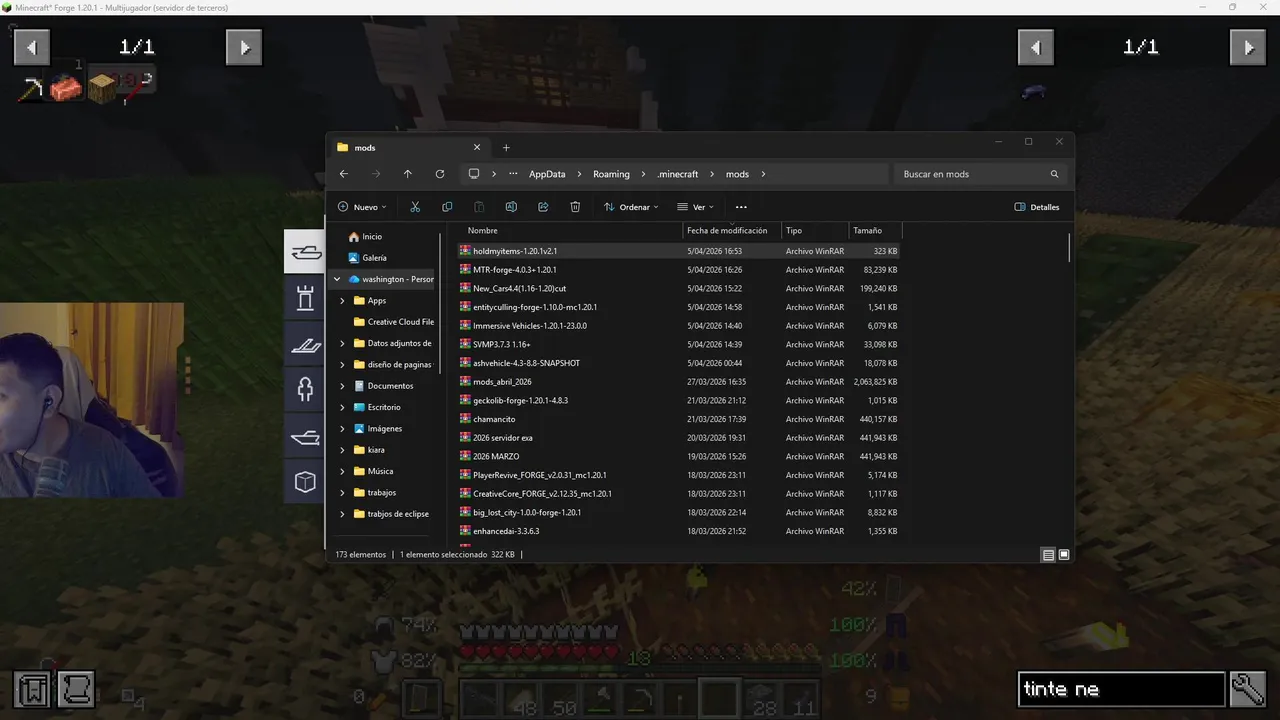Click the scroll icon at Minecraft bottom-left

click(76, 690)
